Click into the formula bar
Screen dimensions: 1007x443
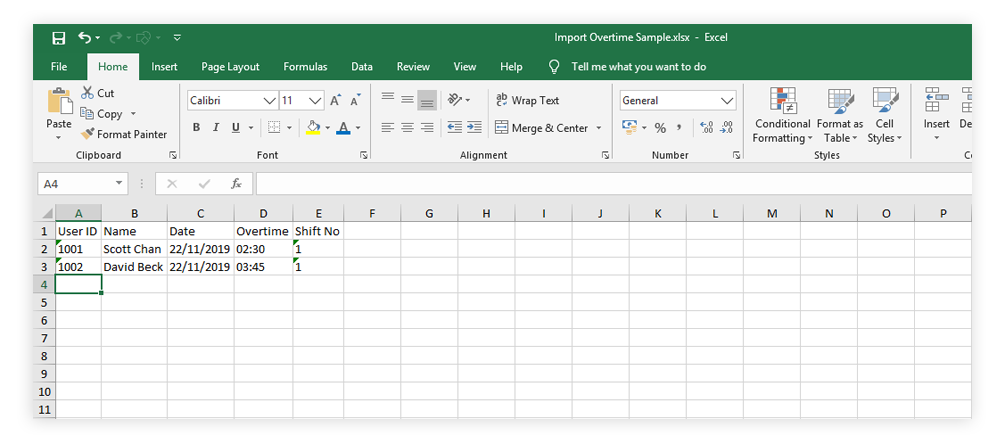[613, 184]
